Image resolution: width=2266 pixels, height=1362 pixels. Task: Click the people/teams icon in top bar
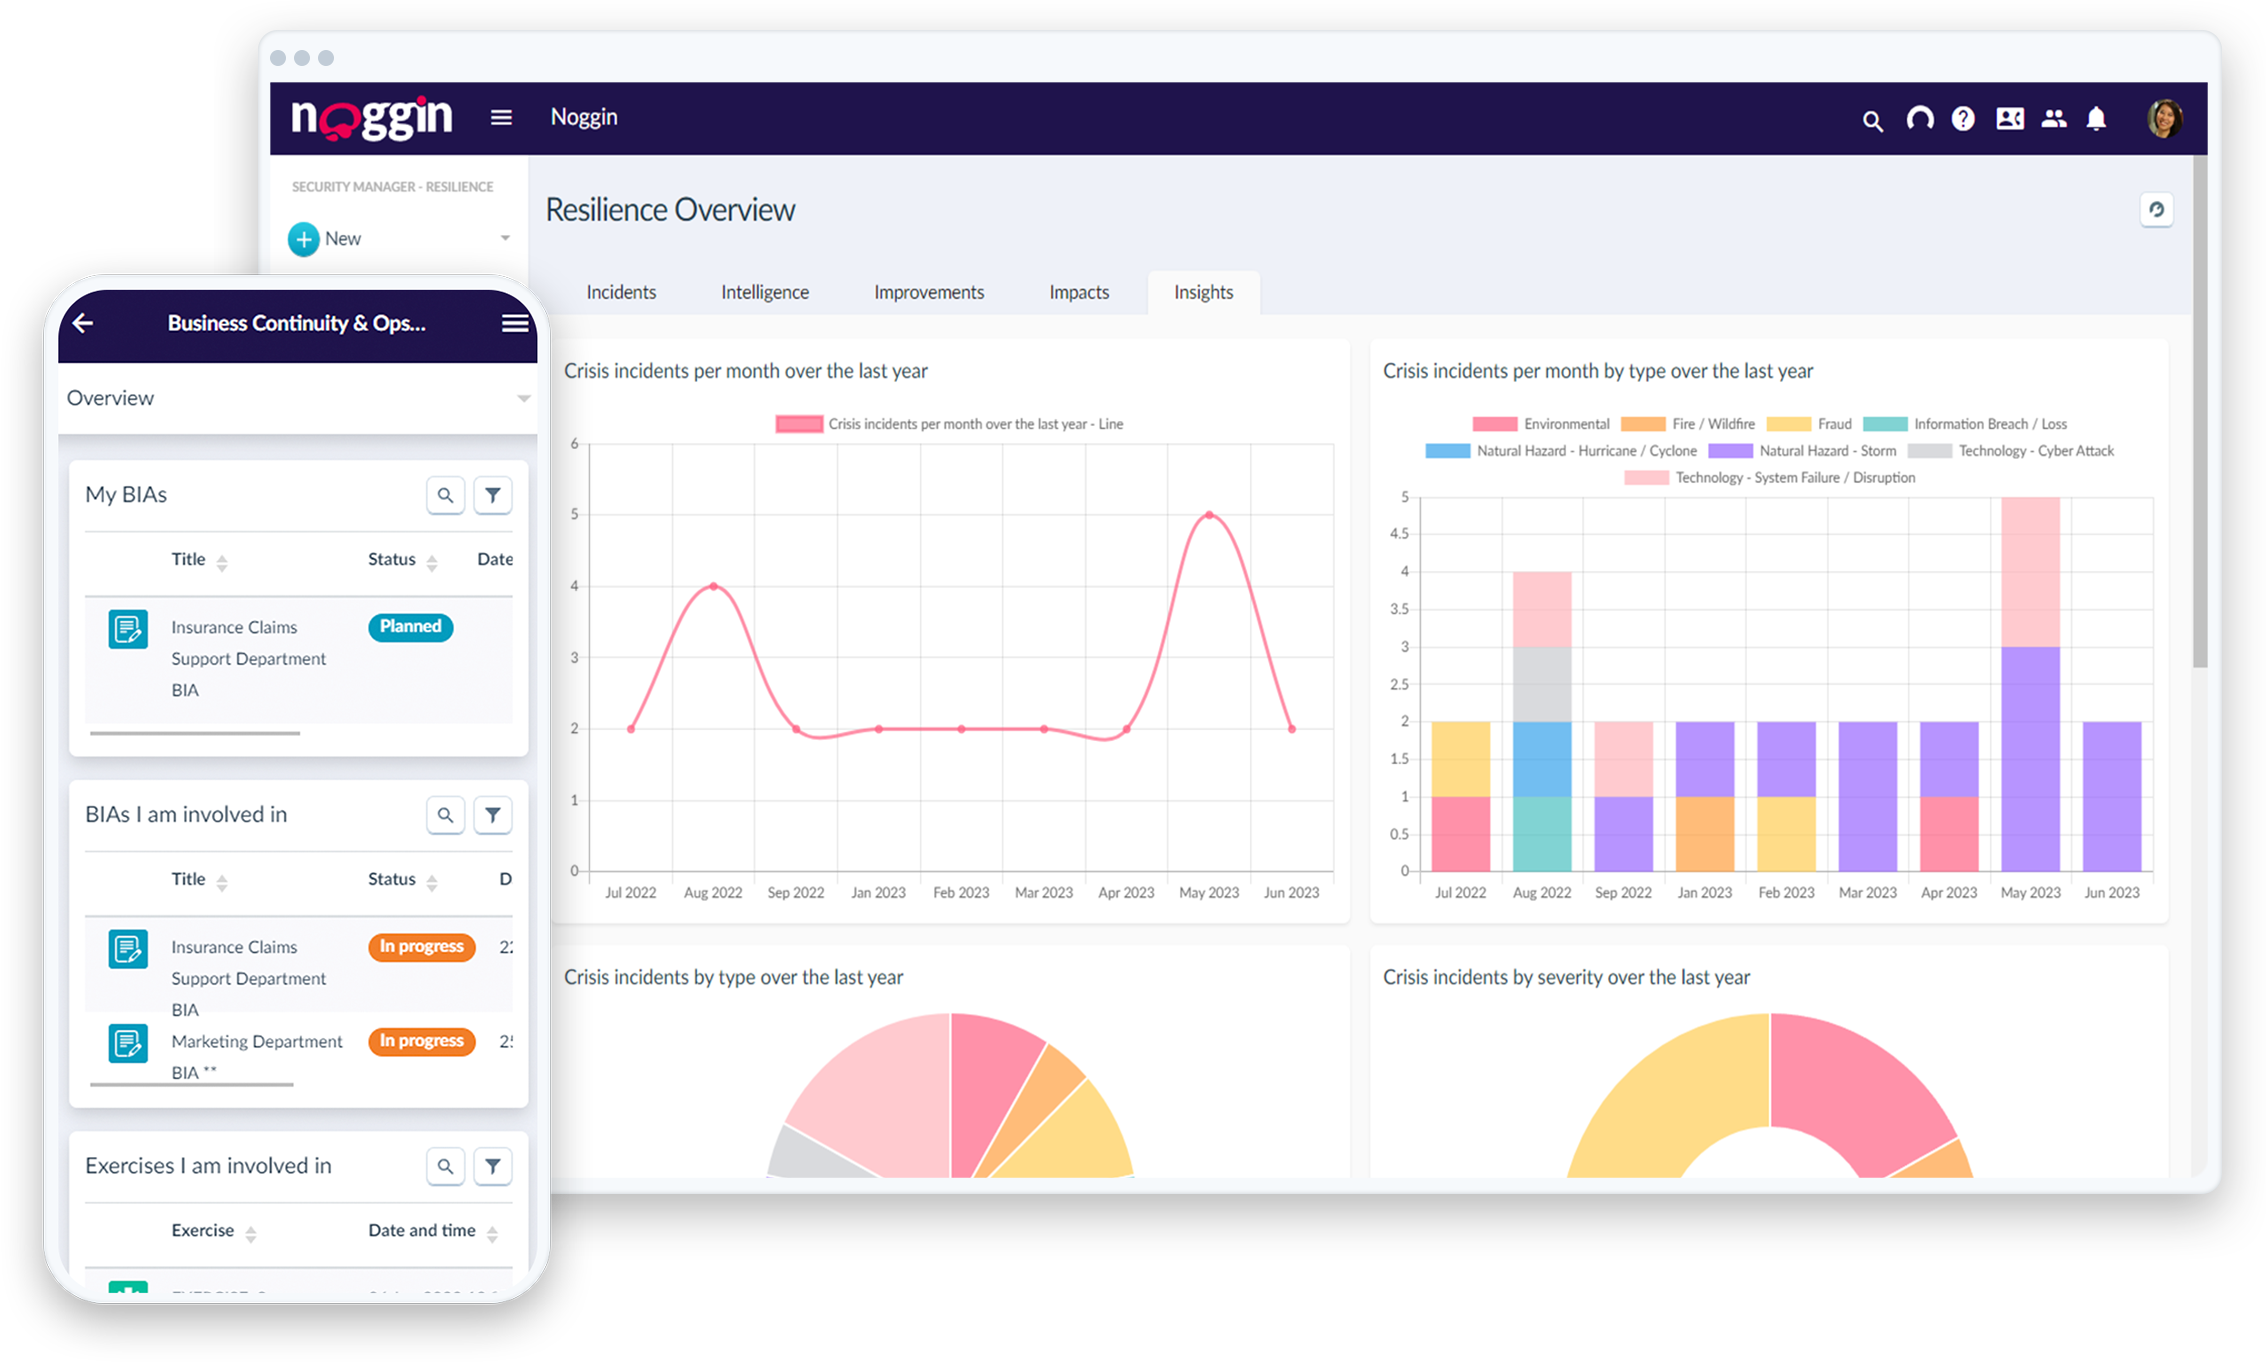[2053, 118]
